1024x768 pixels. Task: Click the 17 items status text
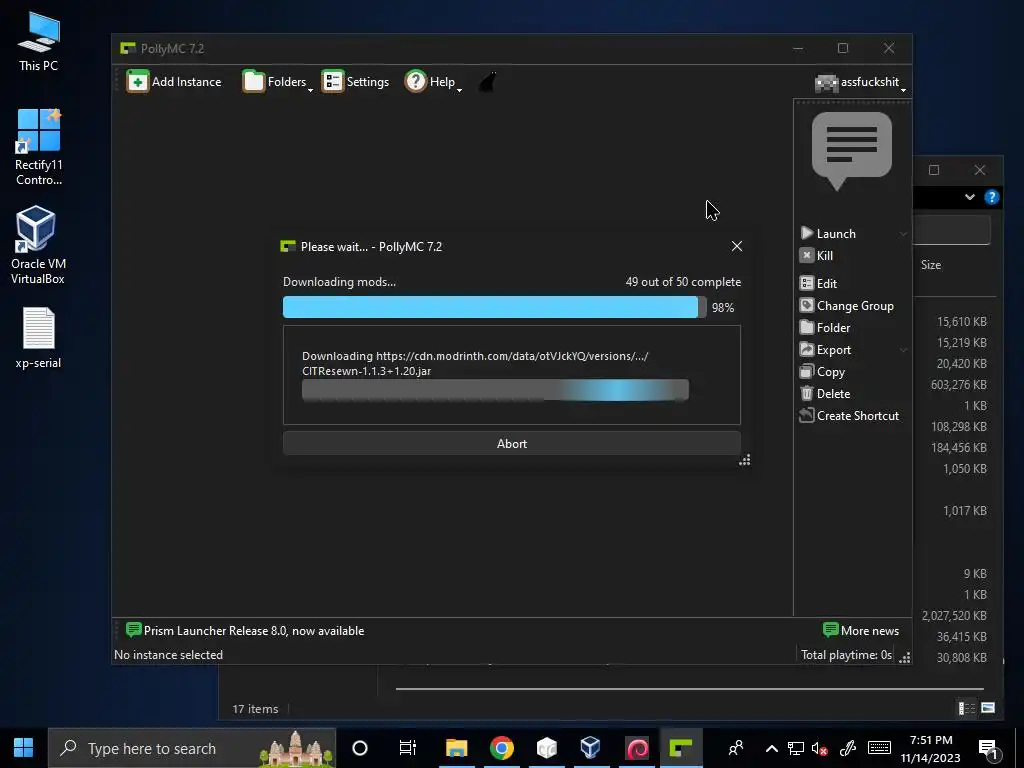pyautogui.click(x=255, y=709)
